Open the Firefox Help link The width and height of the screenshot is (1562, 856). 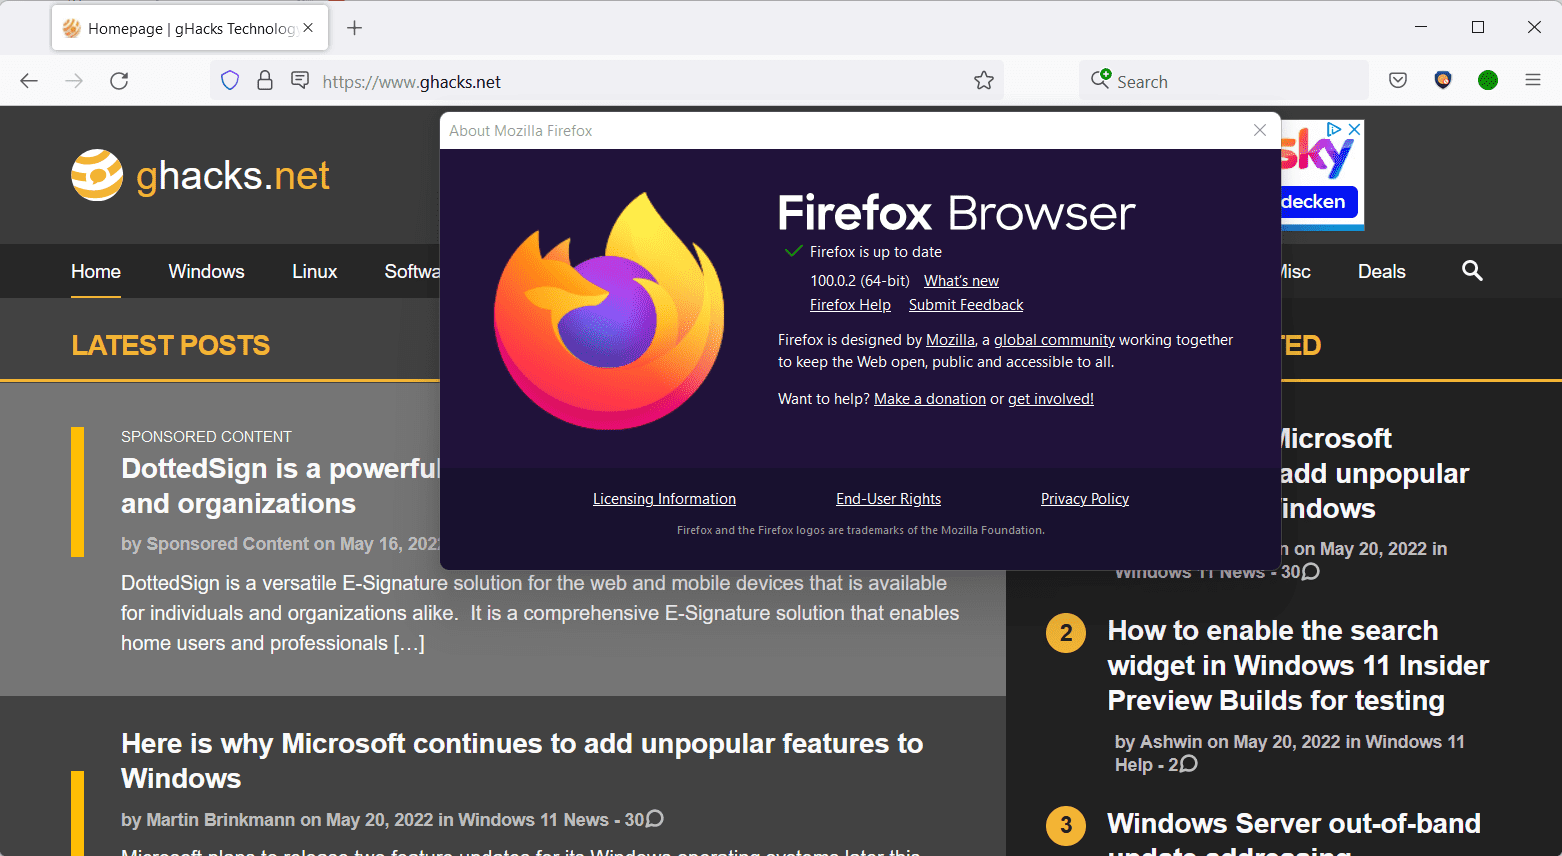tap(850, 305)
